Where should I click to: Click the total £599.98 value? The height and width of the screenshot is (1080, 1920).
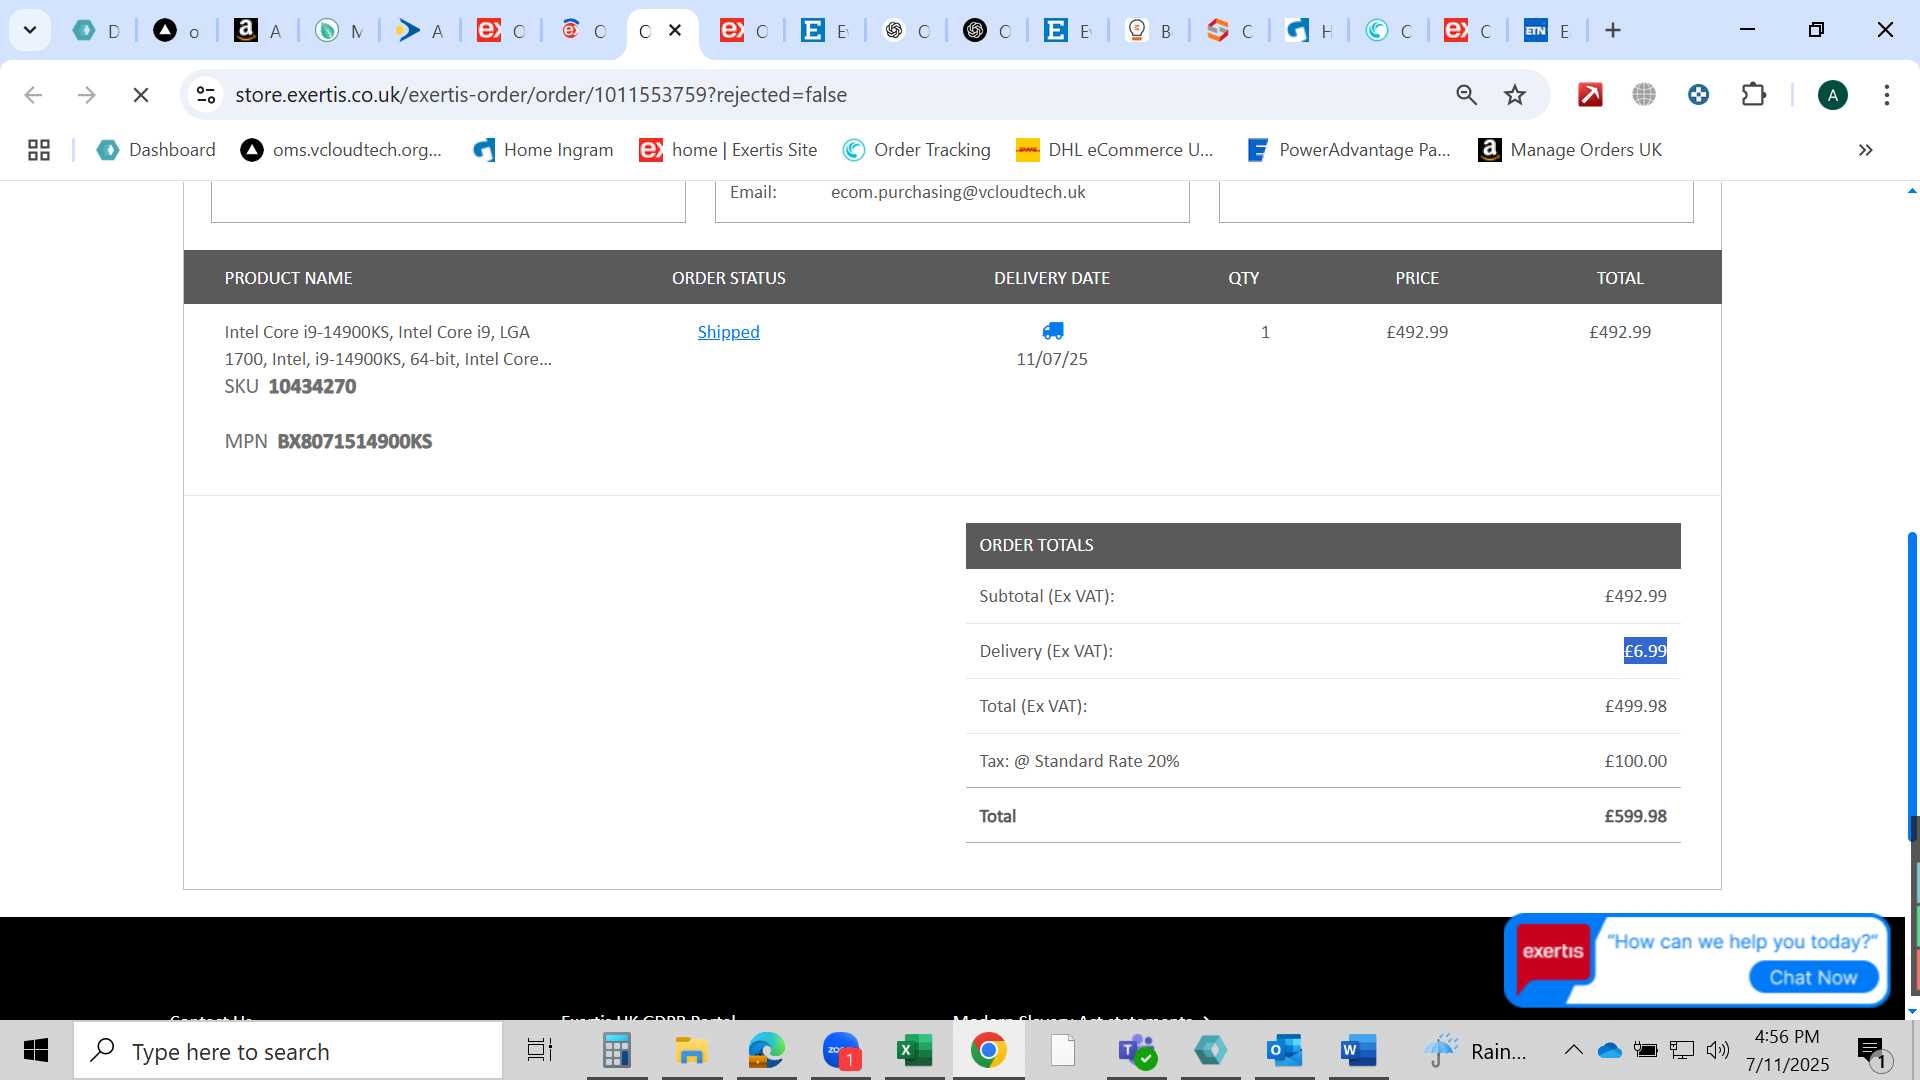click(1635, 816)
